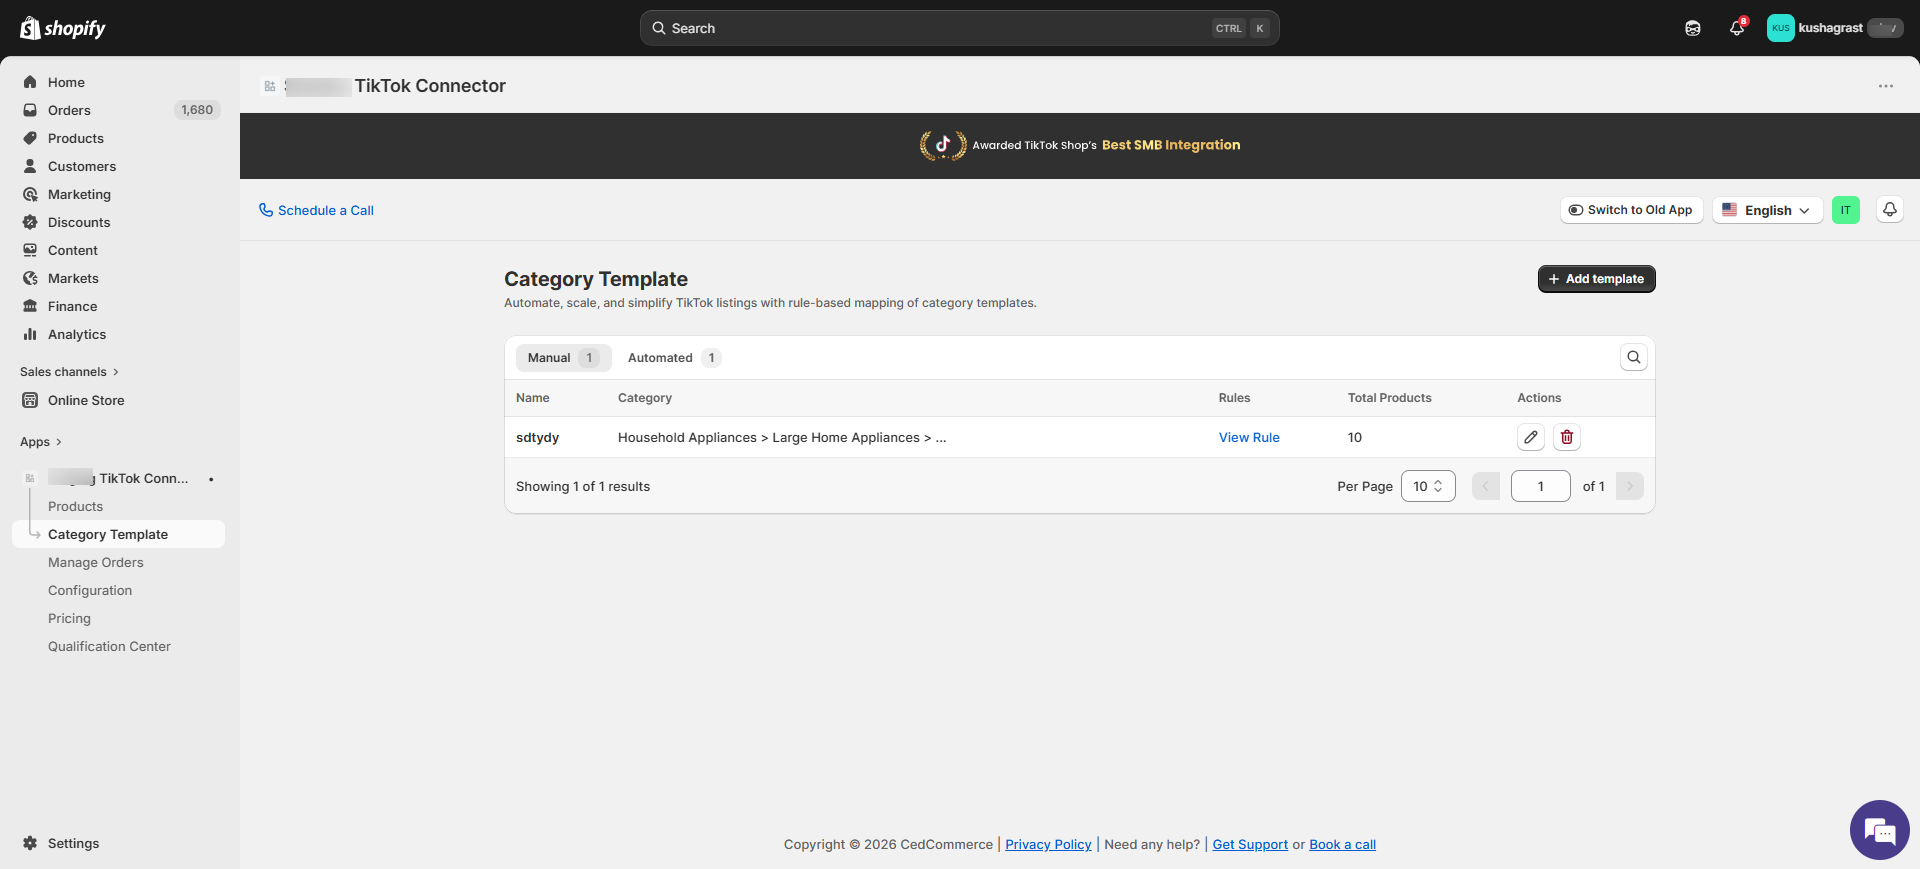Expand the Sales channels section
The image size is (1920, 869).
click(x=69, y=372)
